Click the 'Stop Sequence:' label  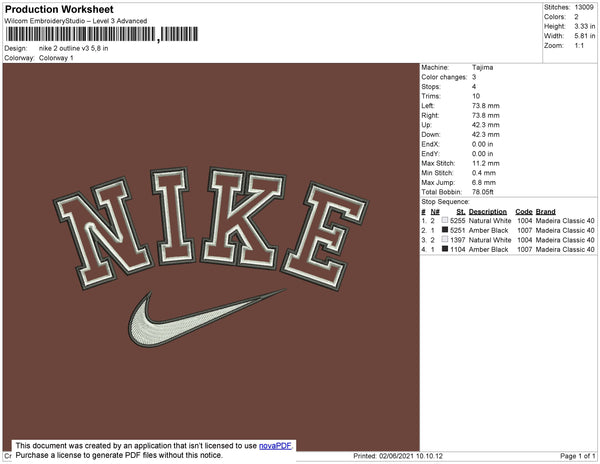tap(445, 202)
